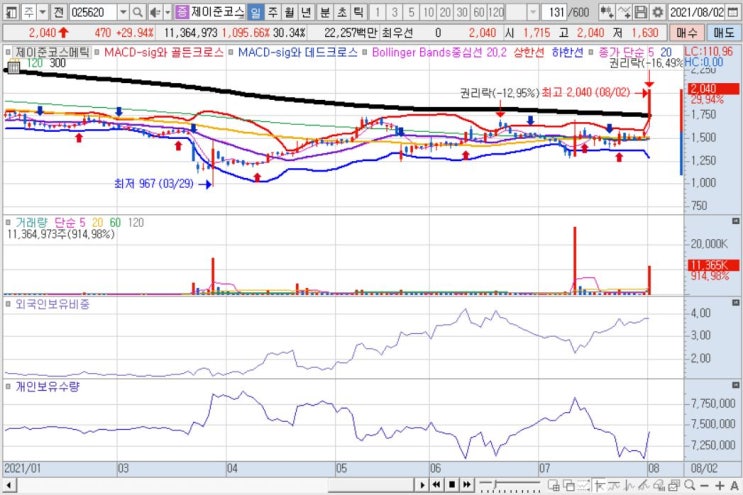Click the rewind replay button

pos(436,485)
